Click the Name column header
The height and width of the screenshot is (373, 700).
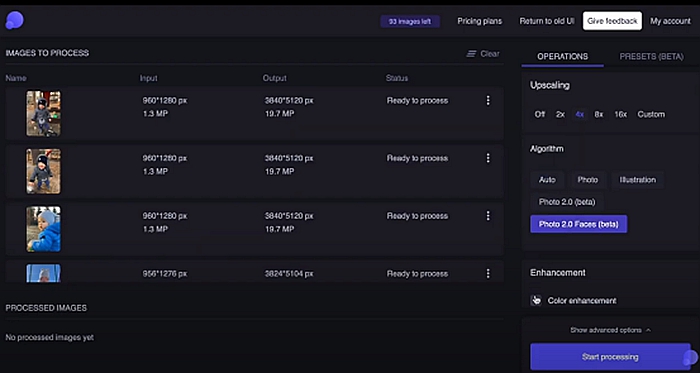(x=16, y=78)
